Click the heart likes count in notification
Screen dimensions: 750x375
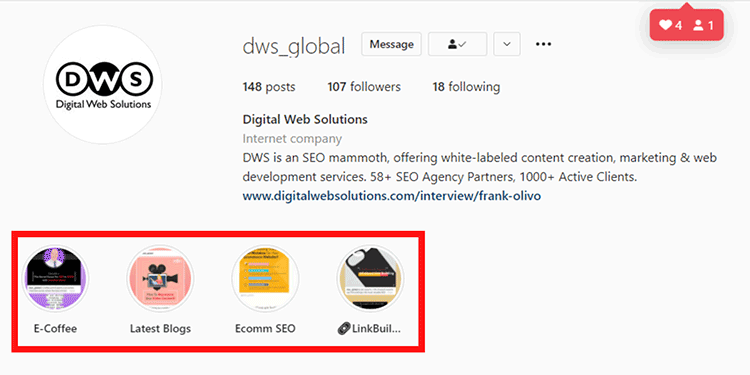click(x=671, y=25)
